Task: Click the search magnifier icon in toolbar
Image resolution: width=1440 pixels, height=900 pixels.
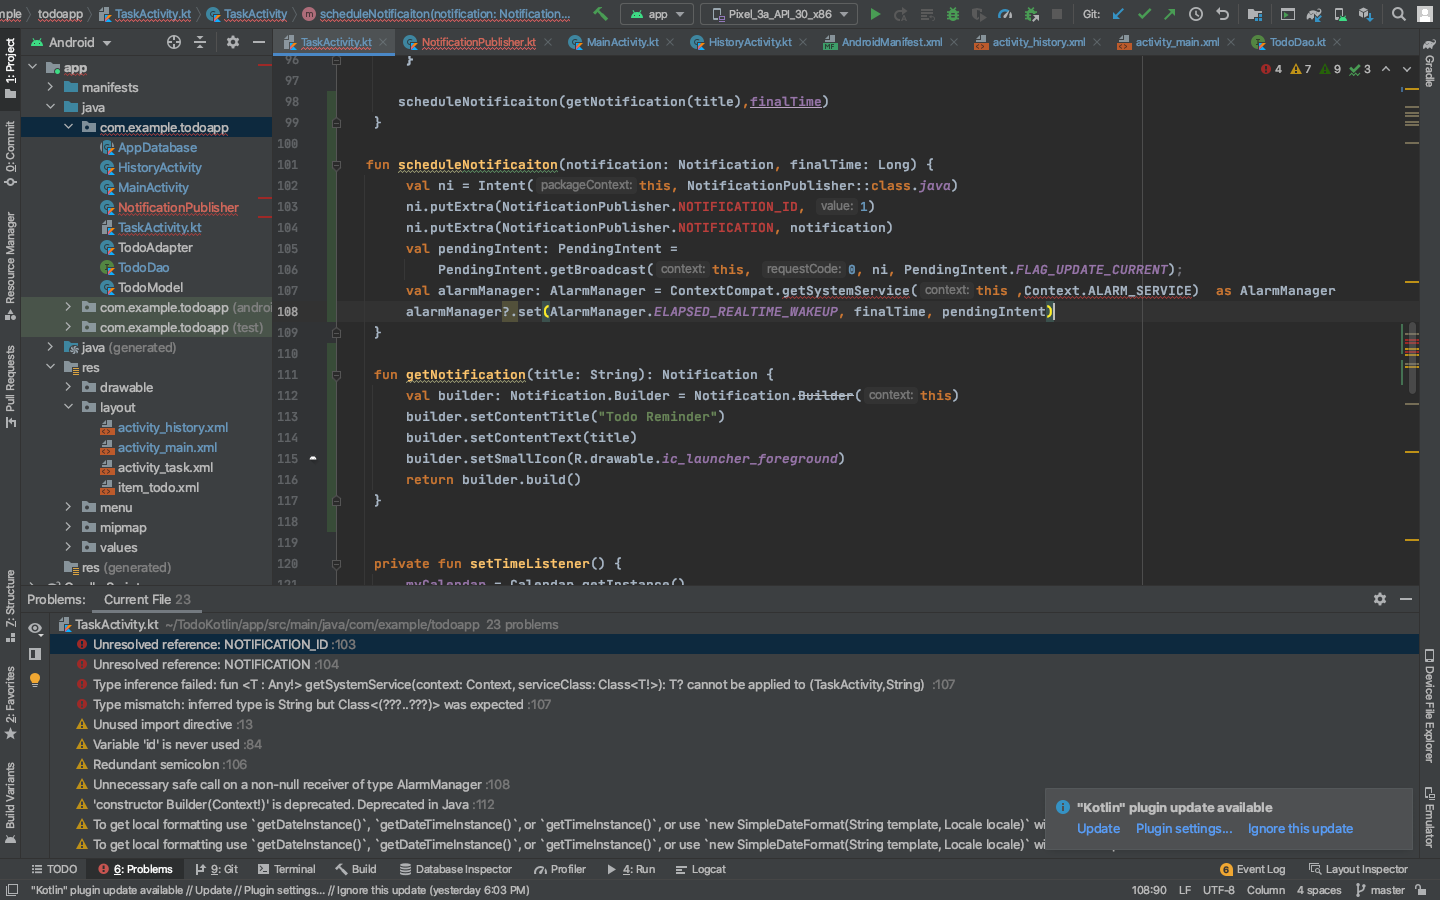Action: pyautogui.click(x=1399, y=14)
